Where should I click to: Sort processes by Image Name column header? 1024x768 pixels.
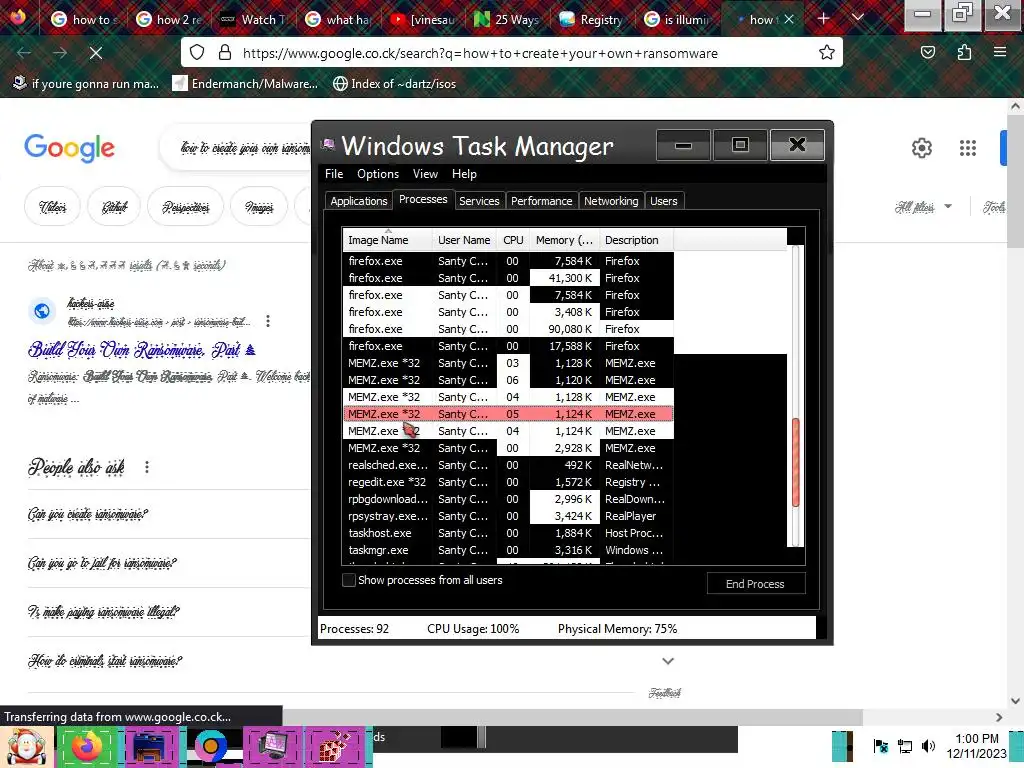(x=387, y=240)
